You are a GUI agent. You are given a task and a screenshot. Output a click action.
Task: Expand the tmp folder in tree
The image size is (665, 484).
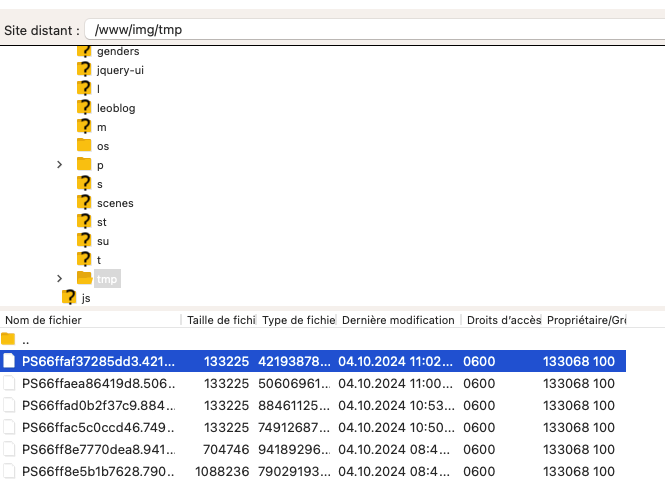(x=59, y=279)
